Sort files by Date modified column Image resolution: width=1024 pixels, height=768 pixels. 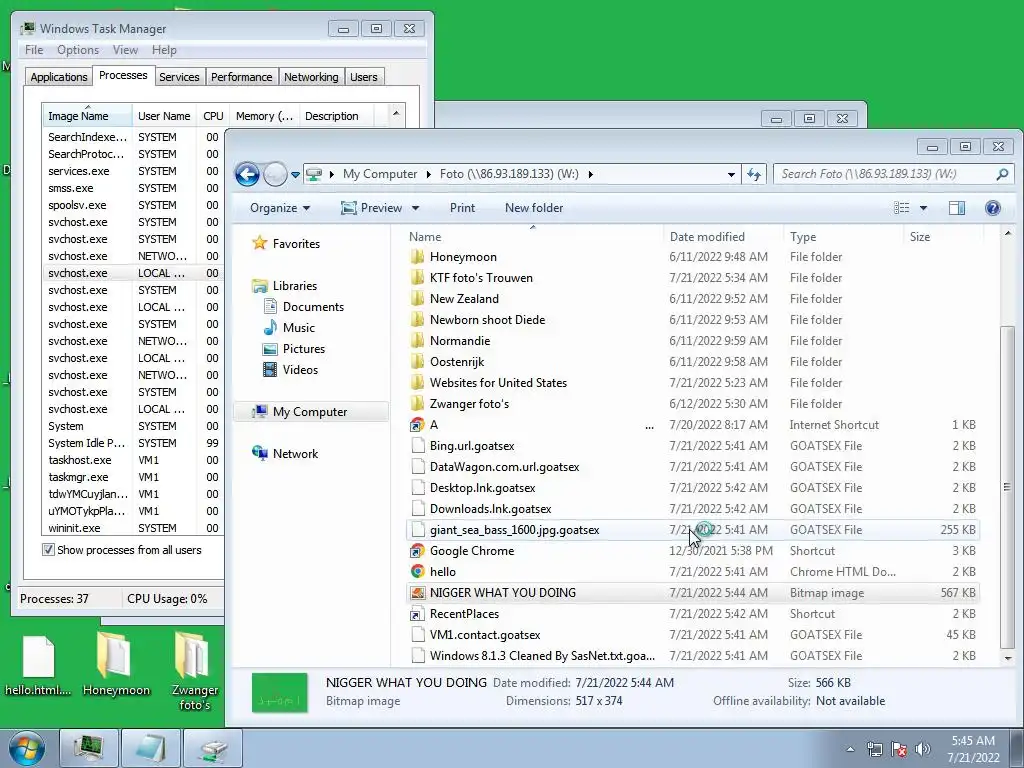coord(723,236)
